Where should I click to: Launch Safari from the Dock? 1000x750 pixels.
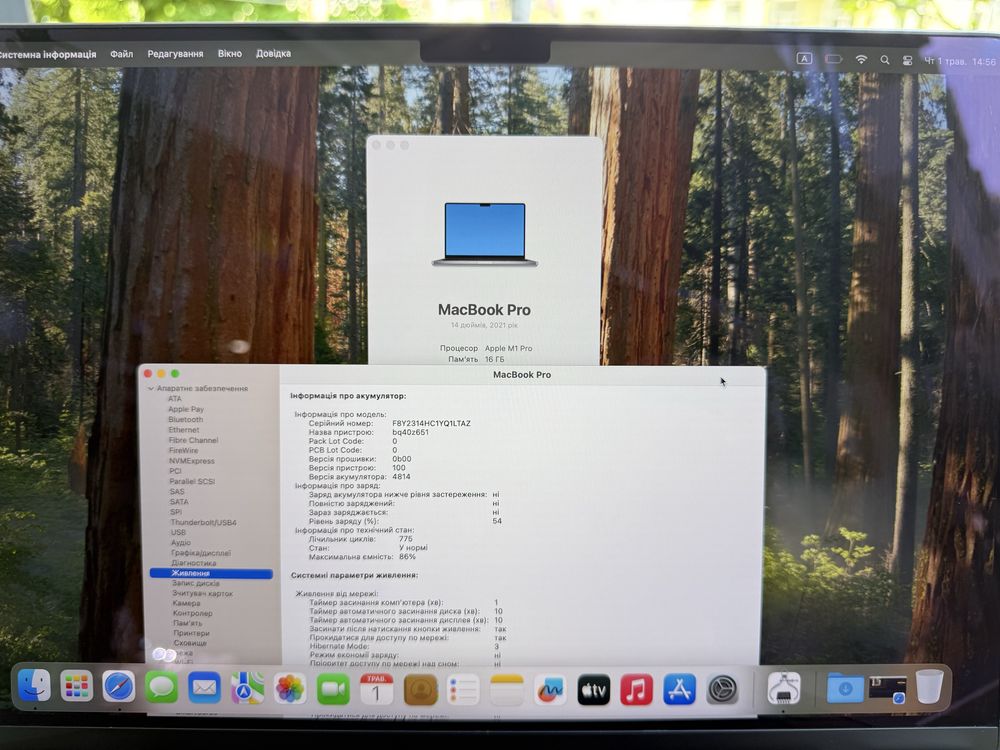pyautogui.click(x=119, y=687)
